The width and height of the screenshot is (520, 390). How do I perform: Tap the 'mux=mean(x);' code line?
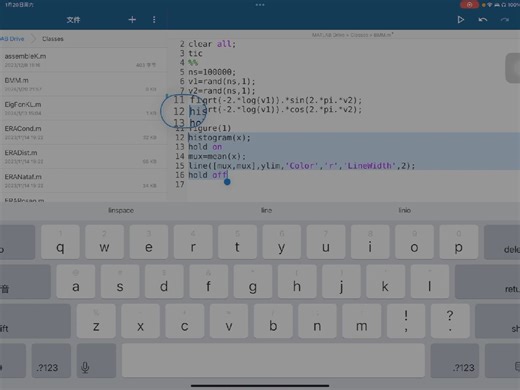(217, 156)
